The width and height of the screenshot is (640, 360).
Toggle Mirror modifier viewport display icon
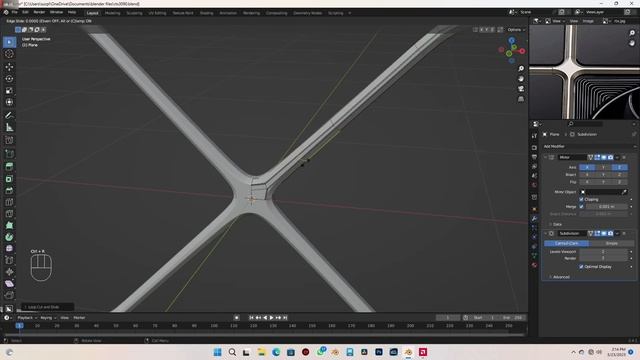tap(604, 157)
